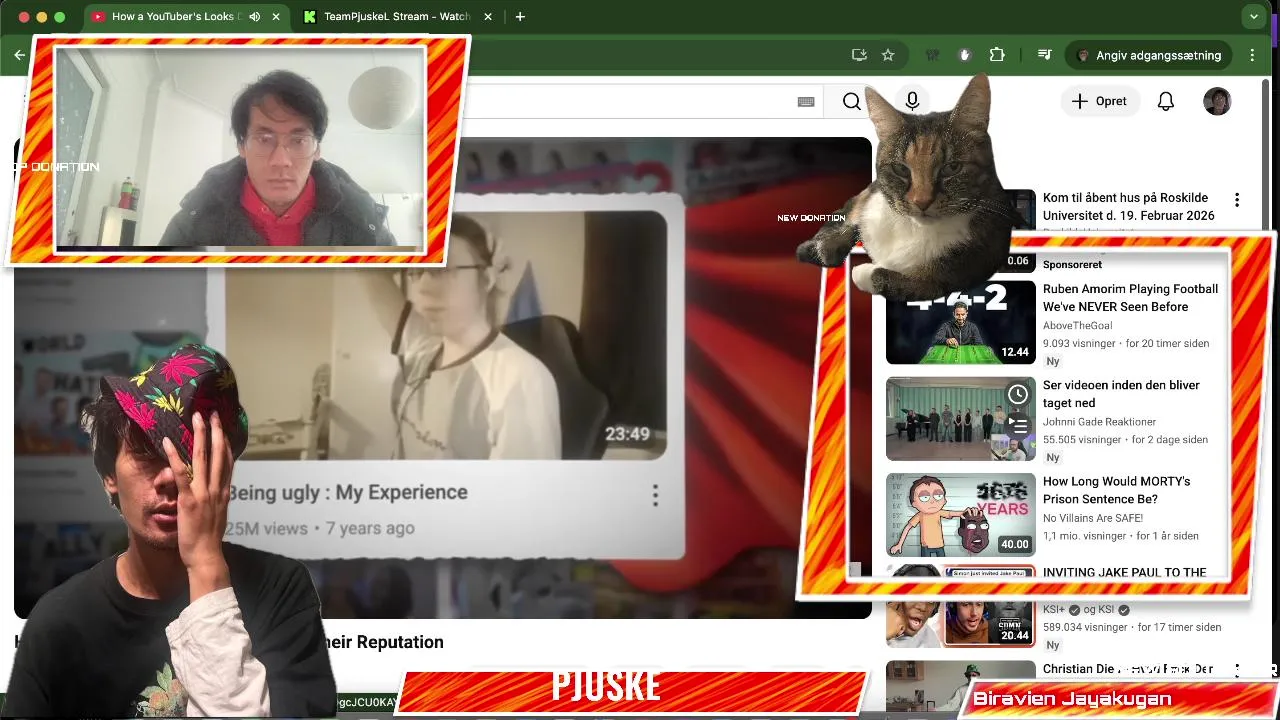Open YouTube notifications bell

pos(1166,101)
